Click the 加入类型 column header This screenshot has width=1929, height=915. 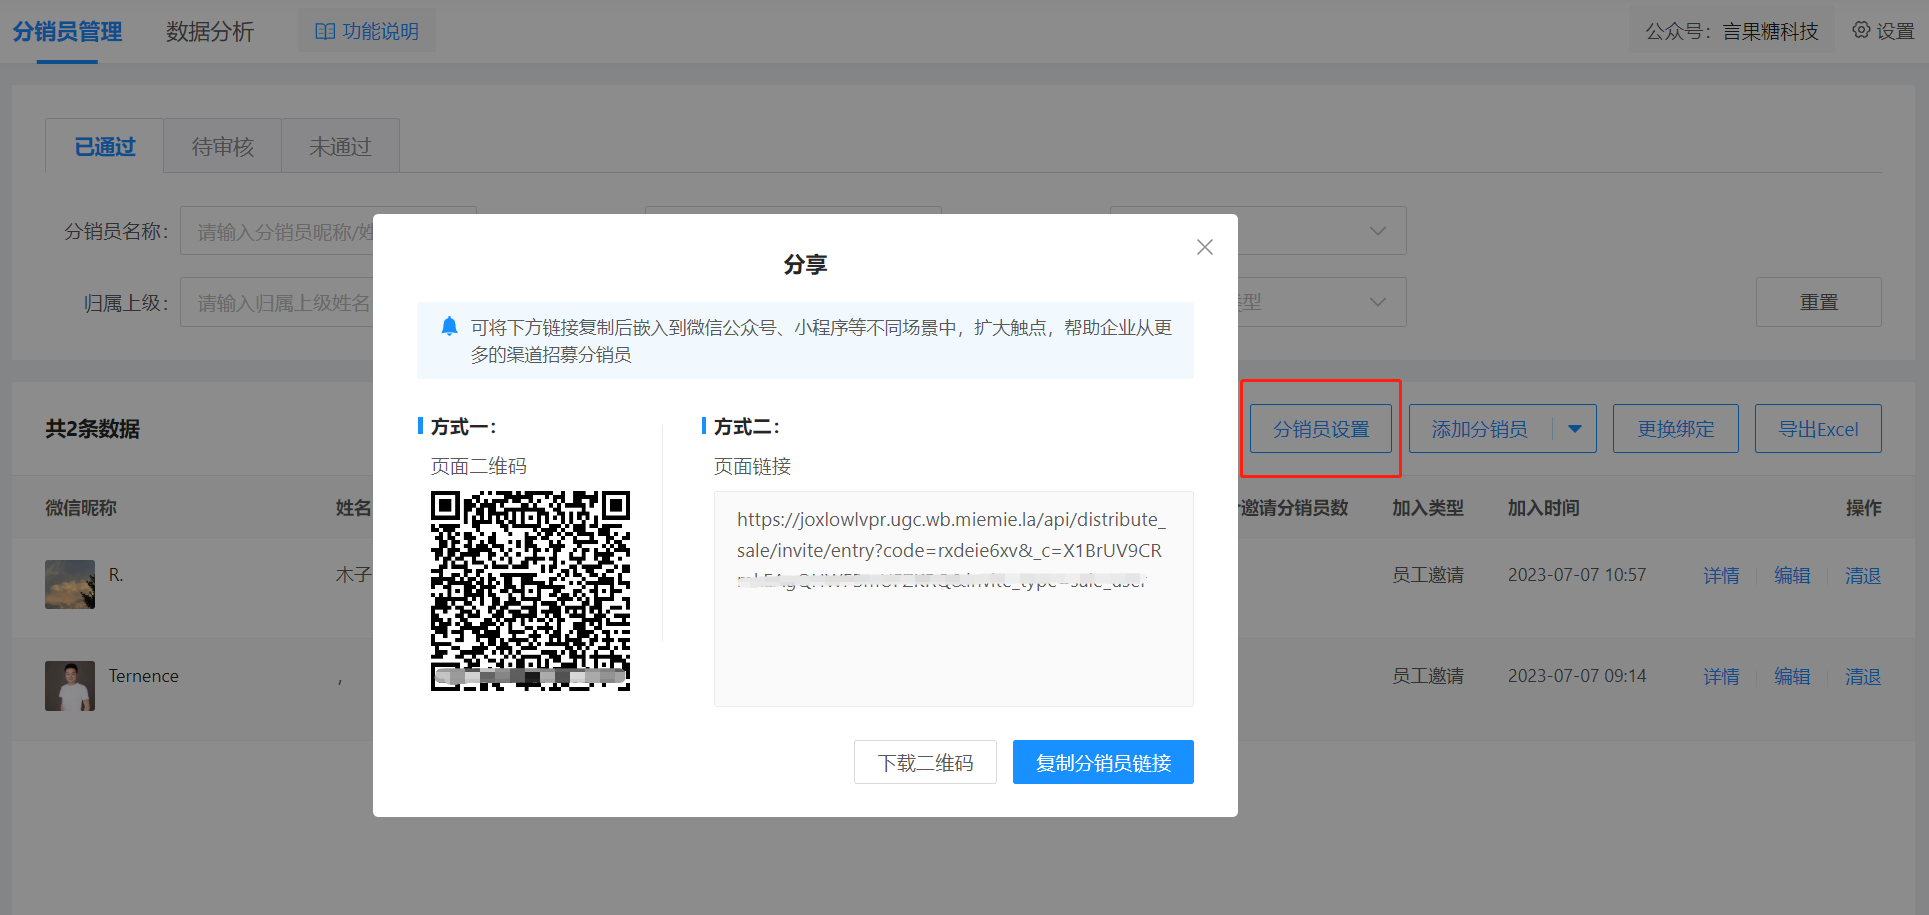(x=1428, y=508)
